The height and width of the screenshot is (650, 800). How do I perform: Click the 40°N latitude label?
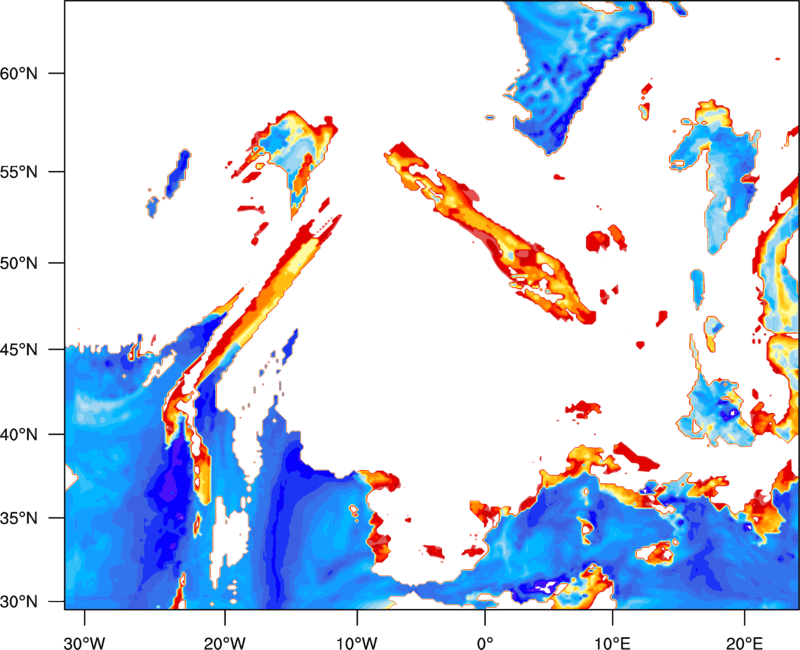18,435
